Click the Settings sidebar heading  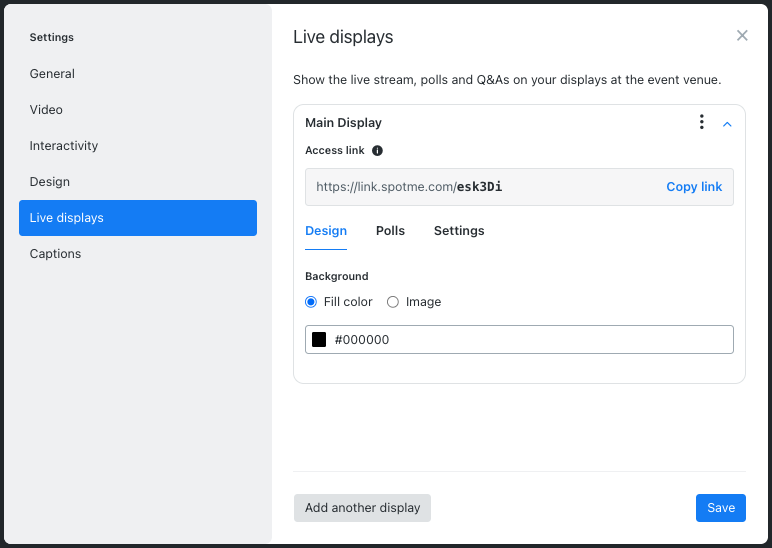[52, 37]
